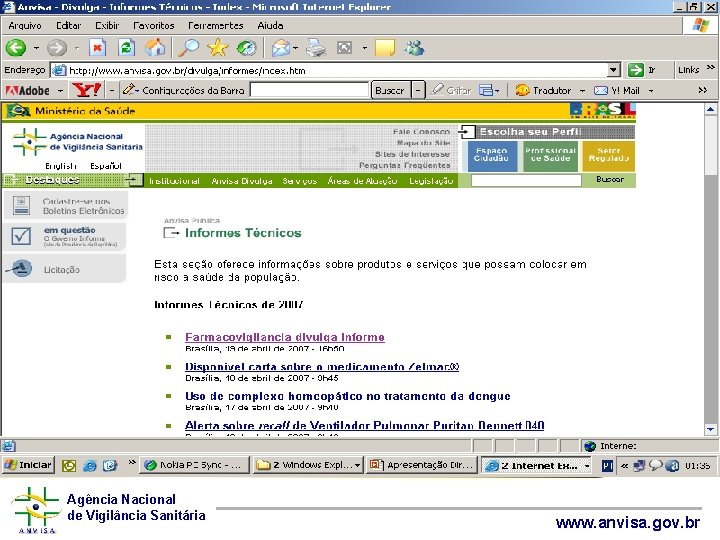The image size is (720, 540).
Task: Open the Institucional site tab
Action: pyautogui.click(x=174, y=181)
